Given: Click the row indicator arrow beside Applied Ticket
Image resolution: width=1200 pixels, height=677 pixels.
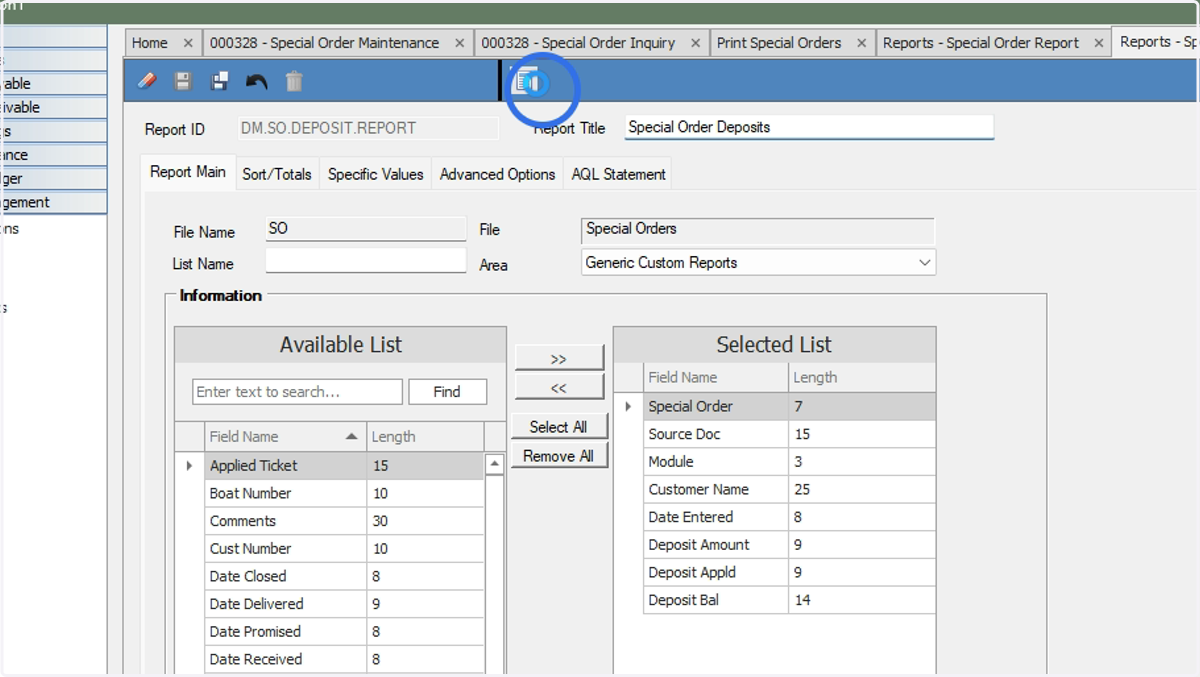Looking at the screenshot, I should pos(189,466).
